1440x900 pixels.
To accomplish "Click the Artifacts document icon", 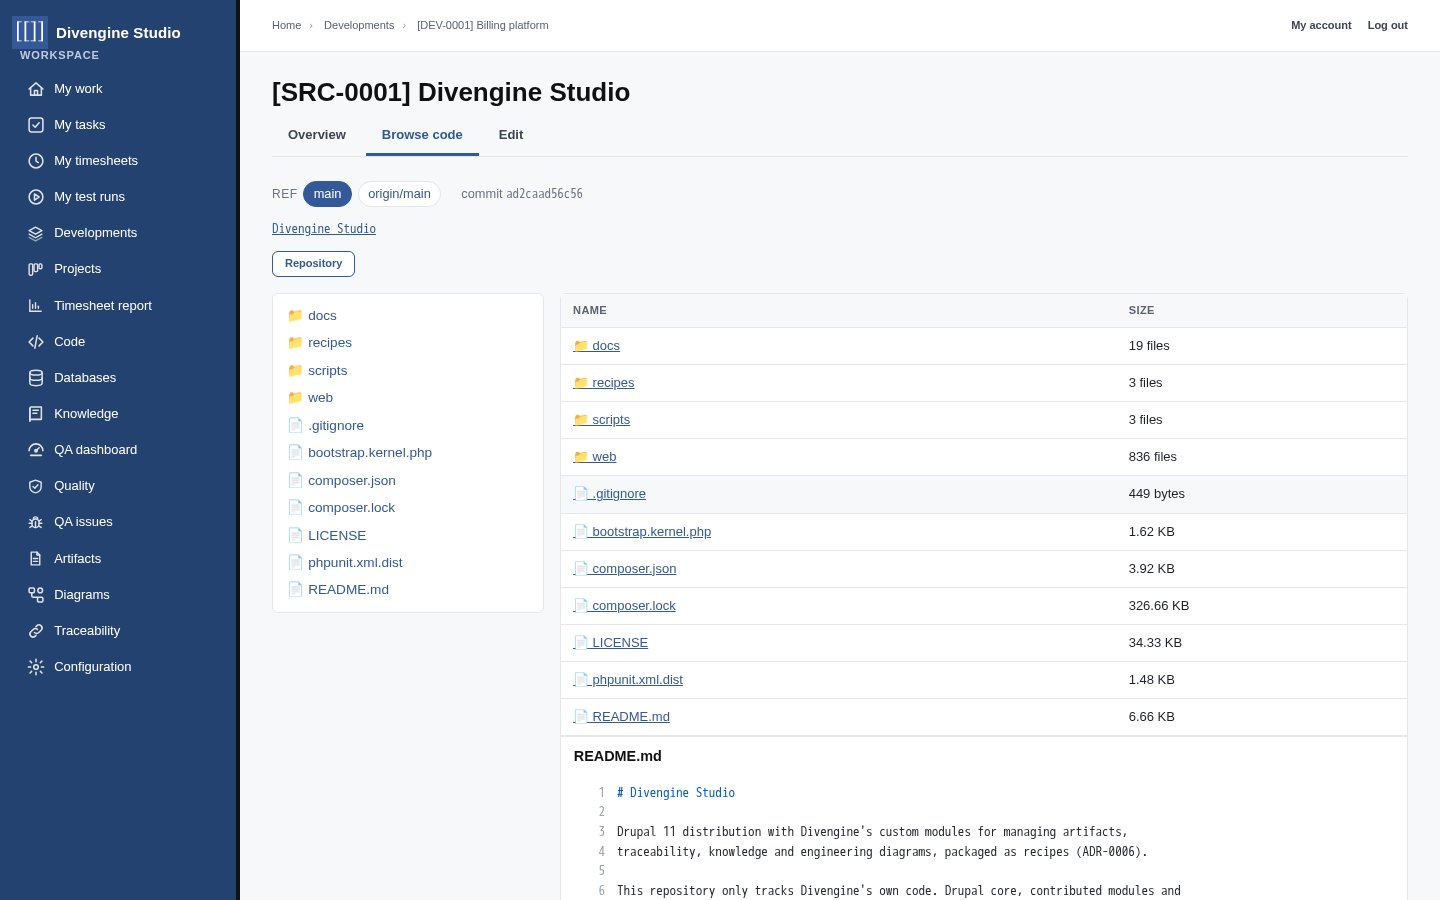I will (x=36, y=559).
